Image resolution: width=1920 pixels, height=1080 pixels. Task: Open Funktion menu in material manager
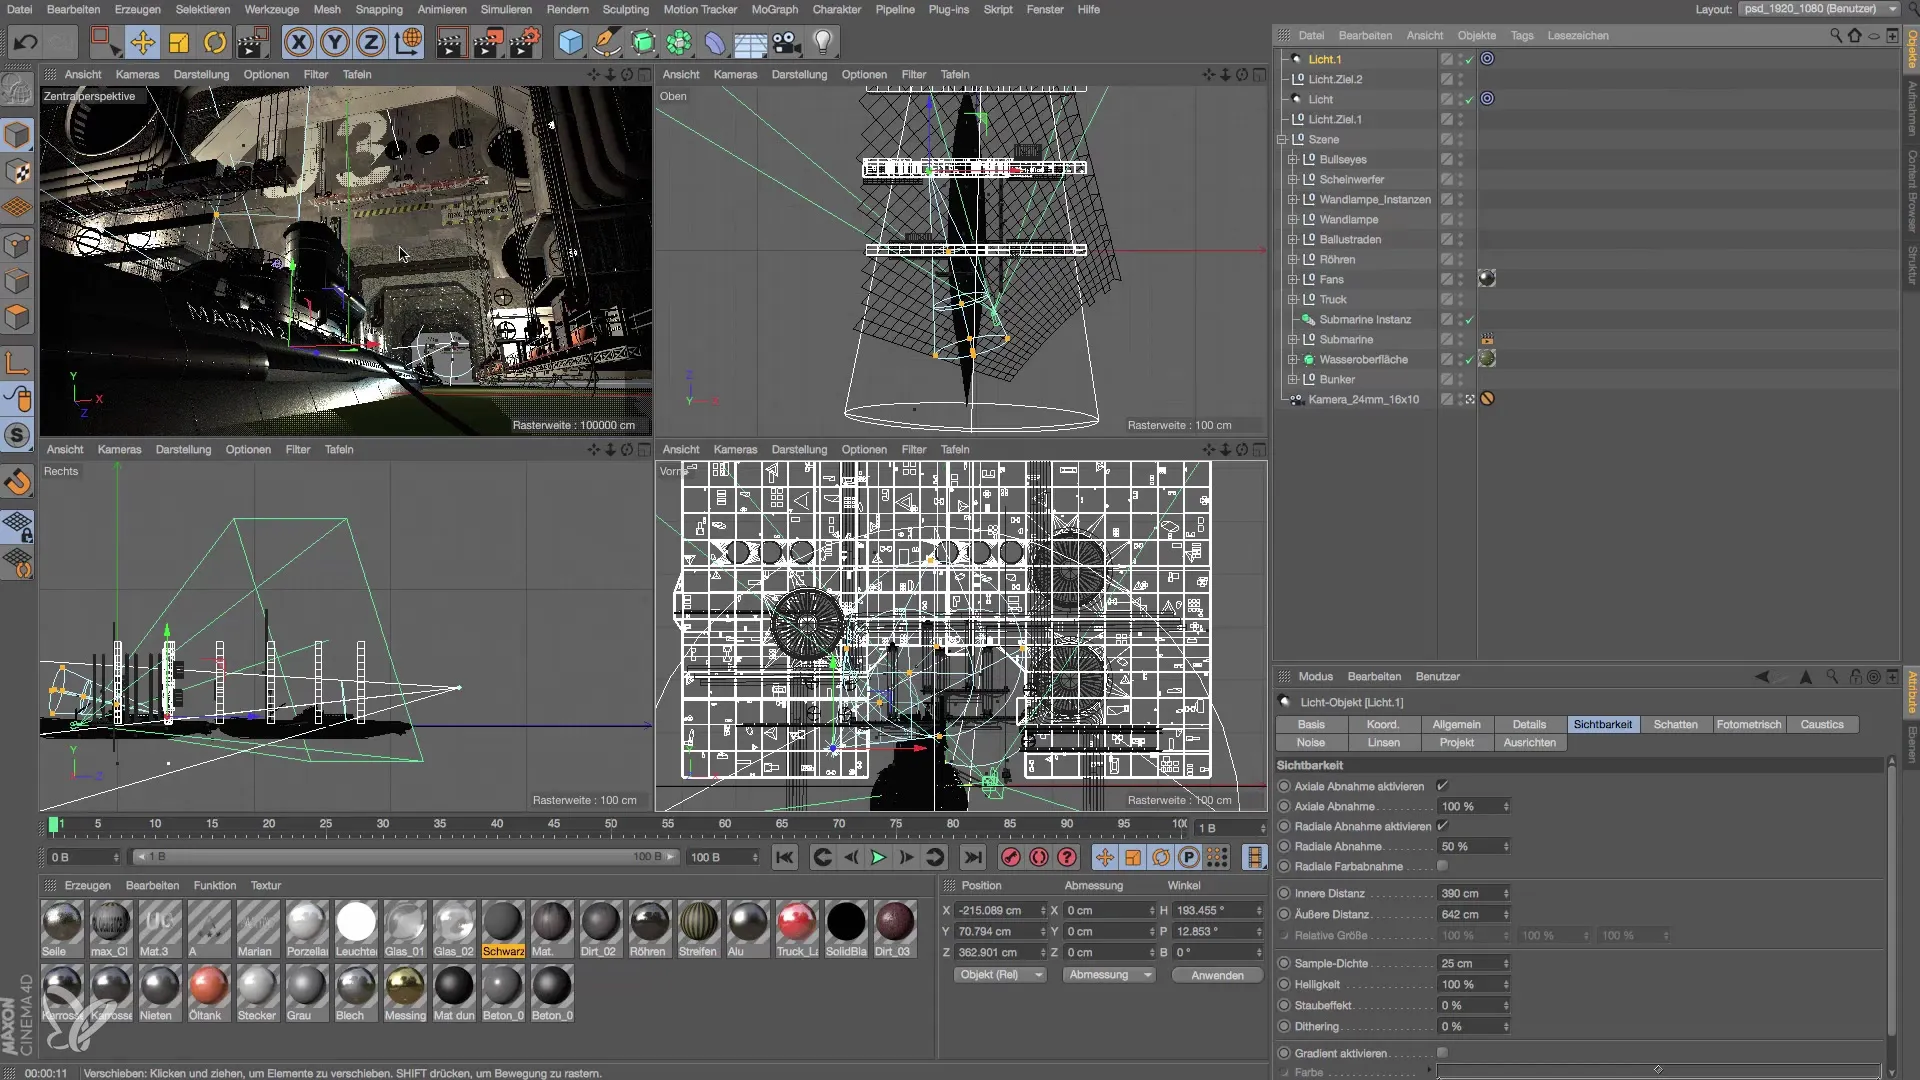214,885
